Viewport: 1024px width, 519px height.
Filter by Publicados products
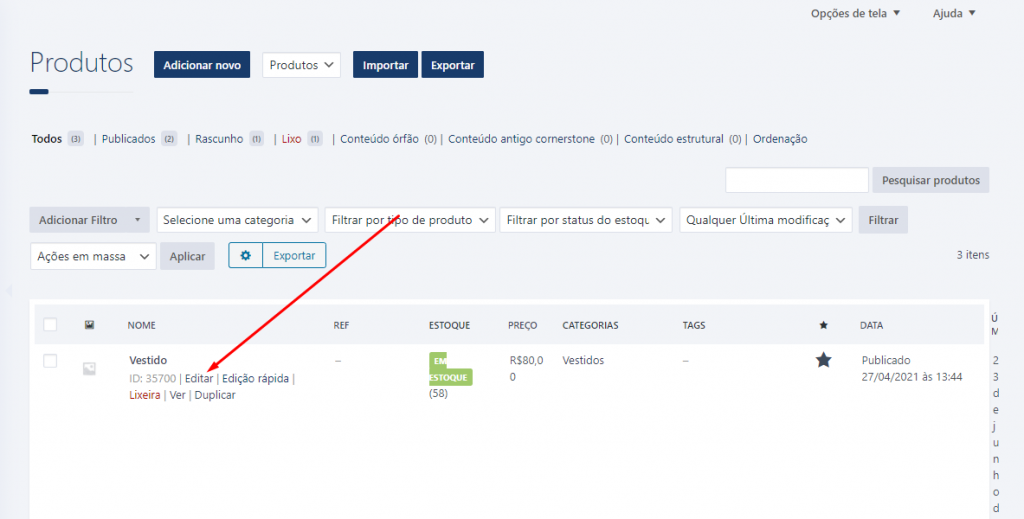(x=129, y=139)
